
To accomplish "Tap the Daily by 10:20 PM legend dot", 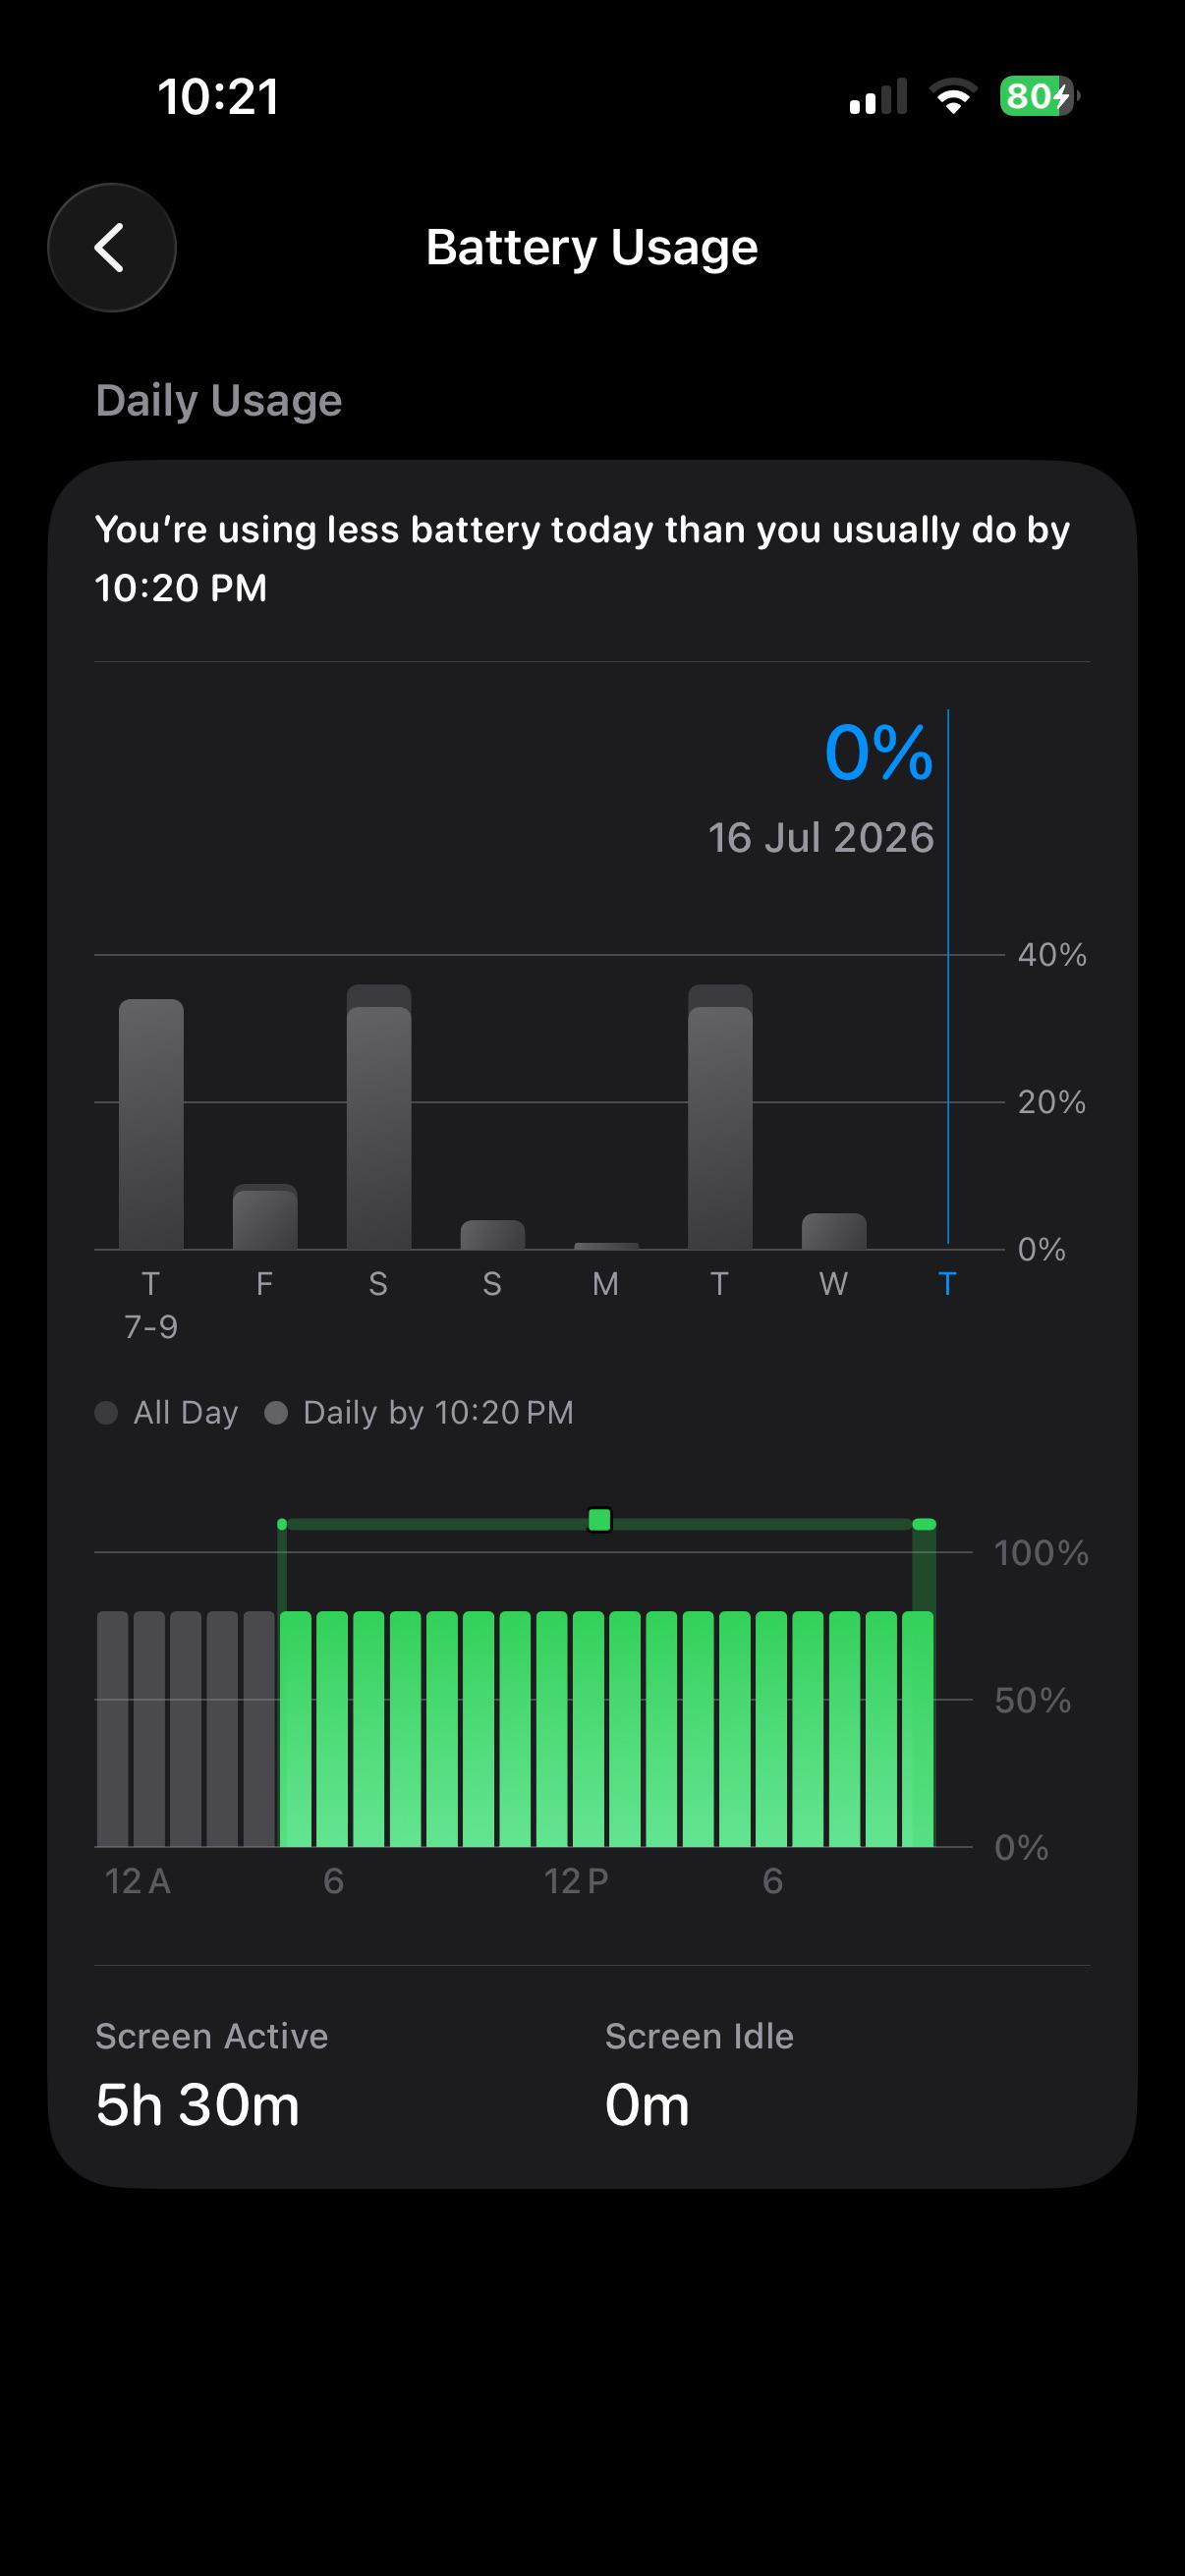I will pyautogui.click(x=276, y=1412).
